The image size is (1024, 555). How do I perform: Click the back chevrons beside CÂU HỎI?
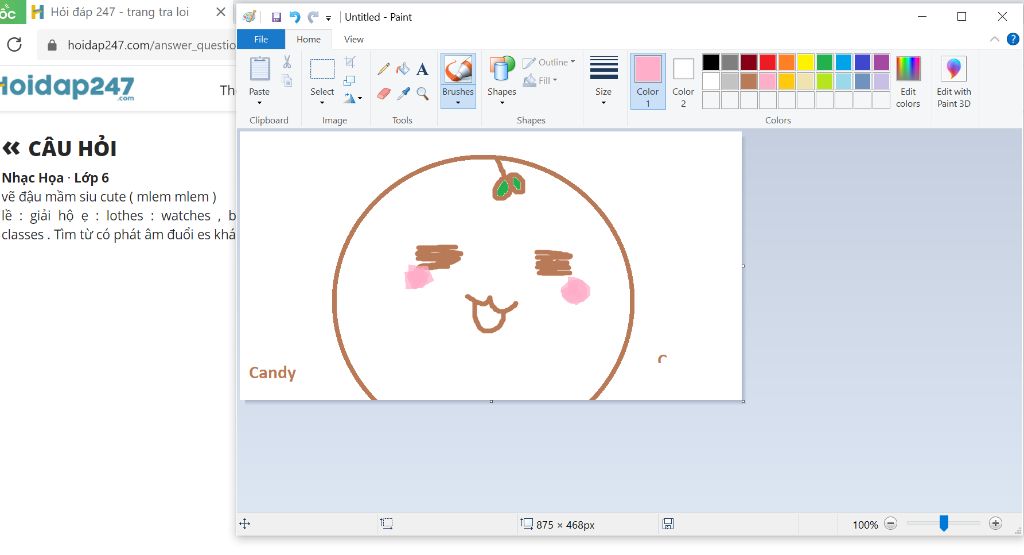tap(11, 148)
